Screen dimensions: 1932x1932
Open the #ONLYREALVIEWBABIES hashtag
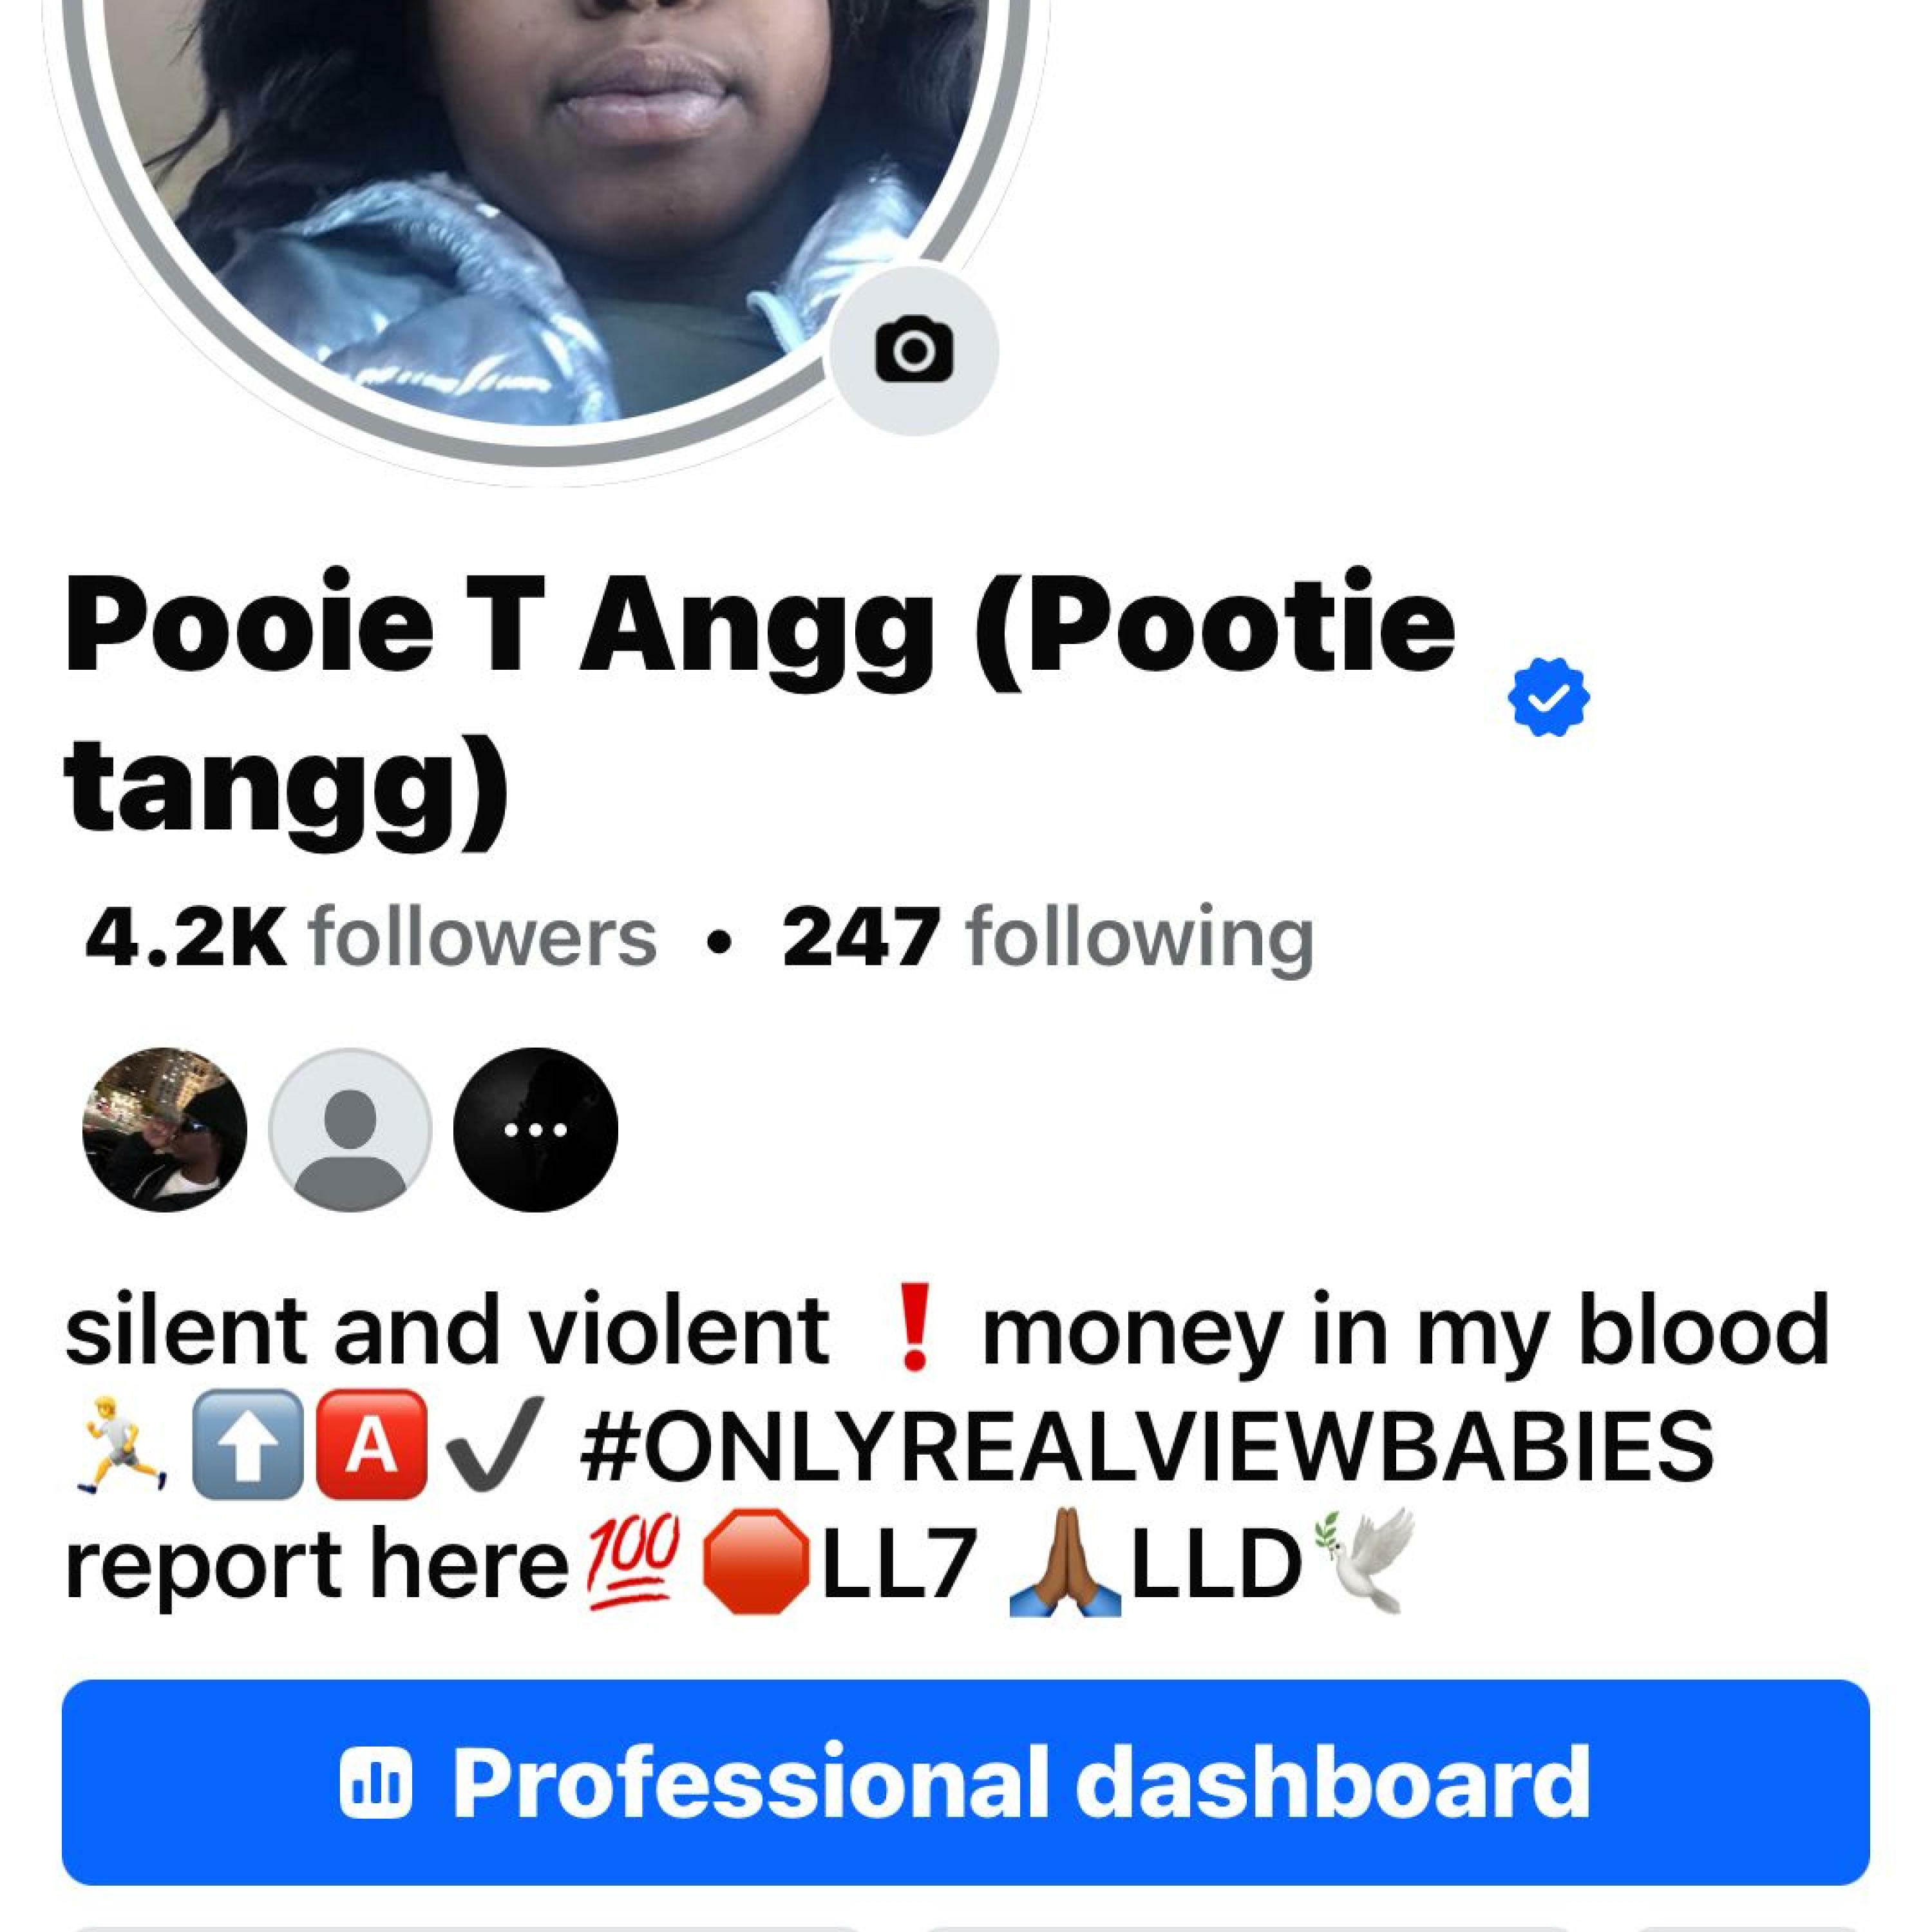coord(1146,1446)
